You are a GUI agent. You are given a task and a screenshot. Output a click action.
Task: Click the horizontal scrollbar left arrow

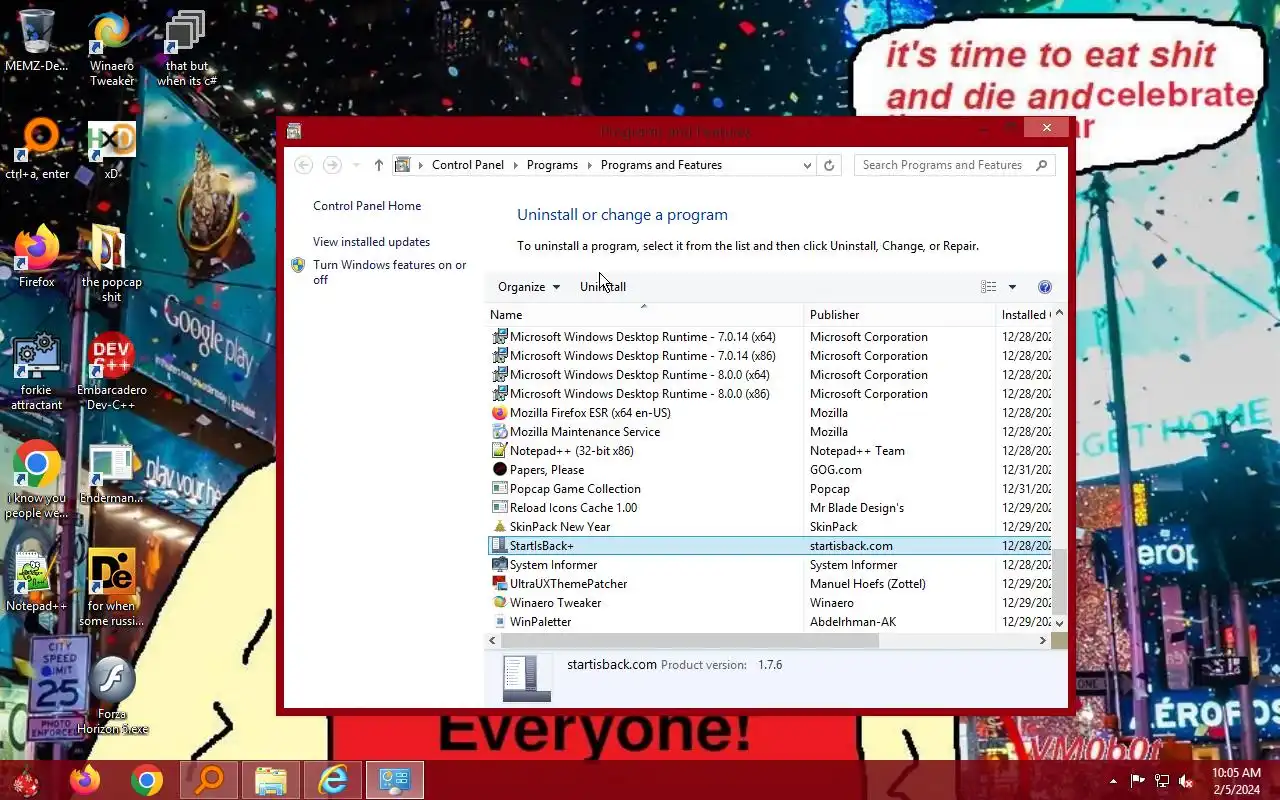(493, 641)
